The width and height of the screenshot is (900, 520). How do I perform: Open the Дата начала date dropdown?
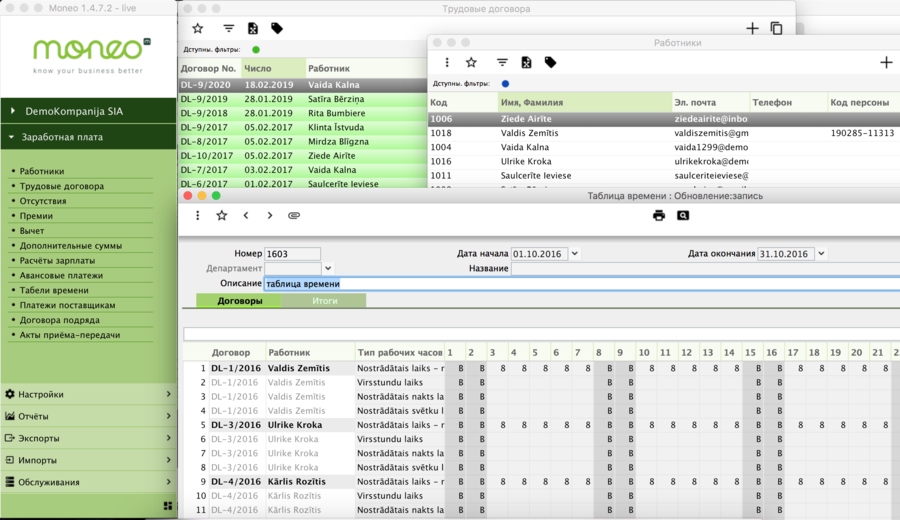pyautogui.click(x=575, y=254)
